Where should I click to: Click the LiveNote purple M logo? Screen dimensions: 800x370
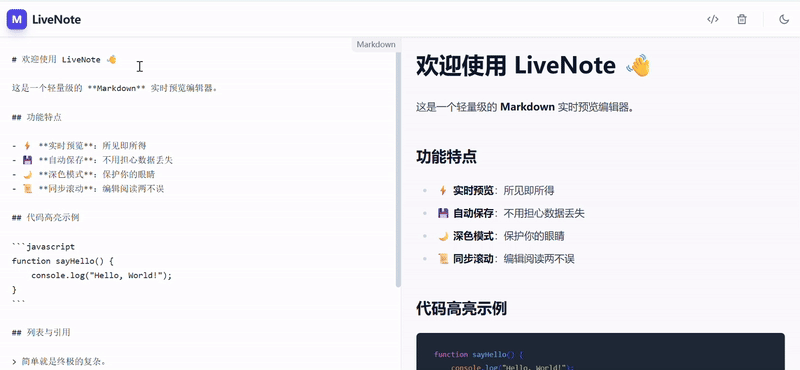pyautogui.click(x=17, y=20)
